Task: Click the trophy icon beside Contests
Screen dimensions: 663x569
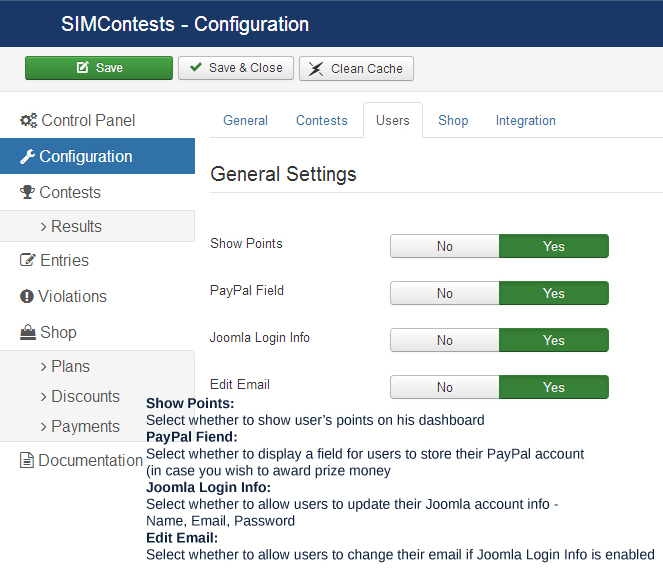Action: point(27,192)
